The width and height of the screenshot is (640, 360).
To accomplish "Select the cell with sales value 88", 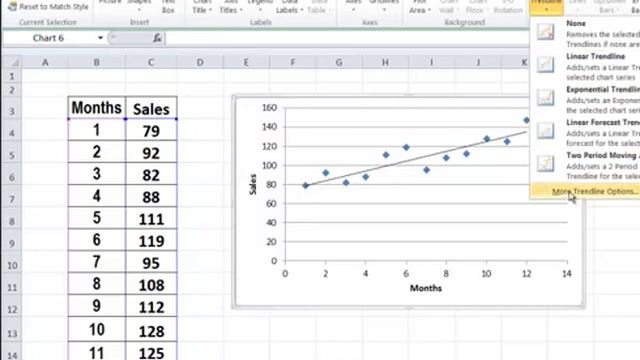I will 151,196.
